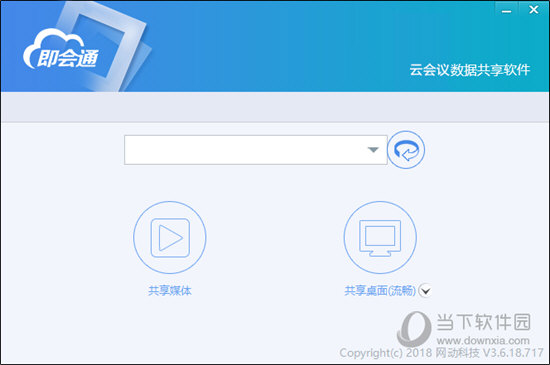The height and width of the screenshot is (365, 550).
Task: Open the meeting selection dropdown arrow
Action: click(x=373, y=150)
